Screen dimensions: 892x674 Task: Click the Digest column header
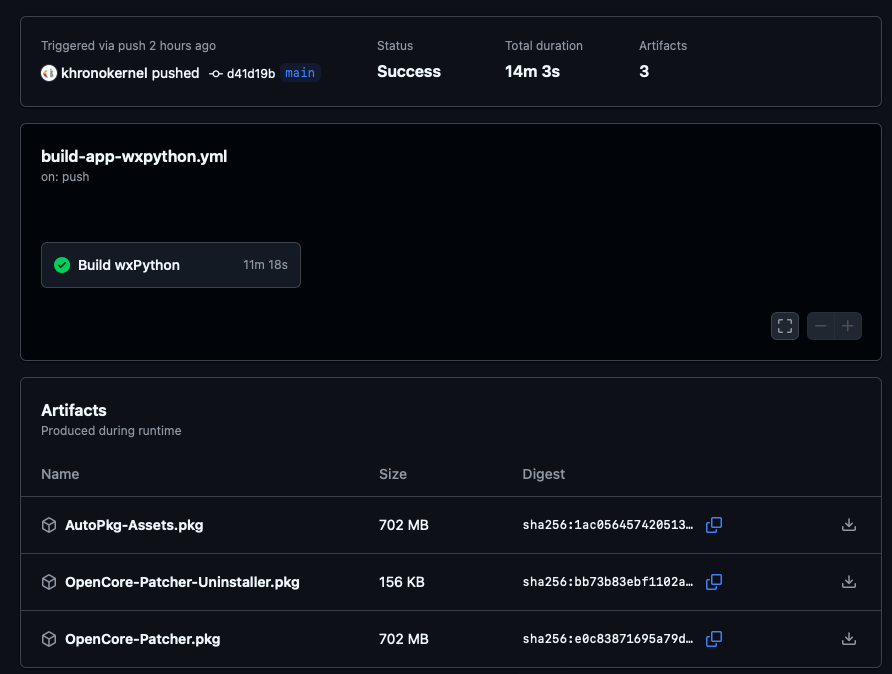pyautogui.click(x=544, y=474)
